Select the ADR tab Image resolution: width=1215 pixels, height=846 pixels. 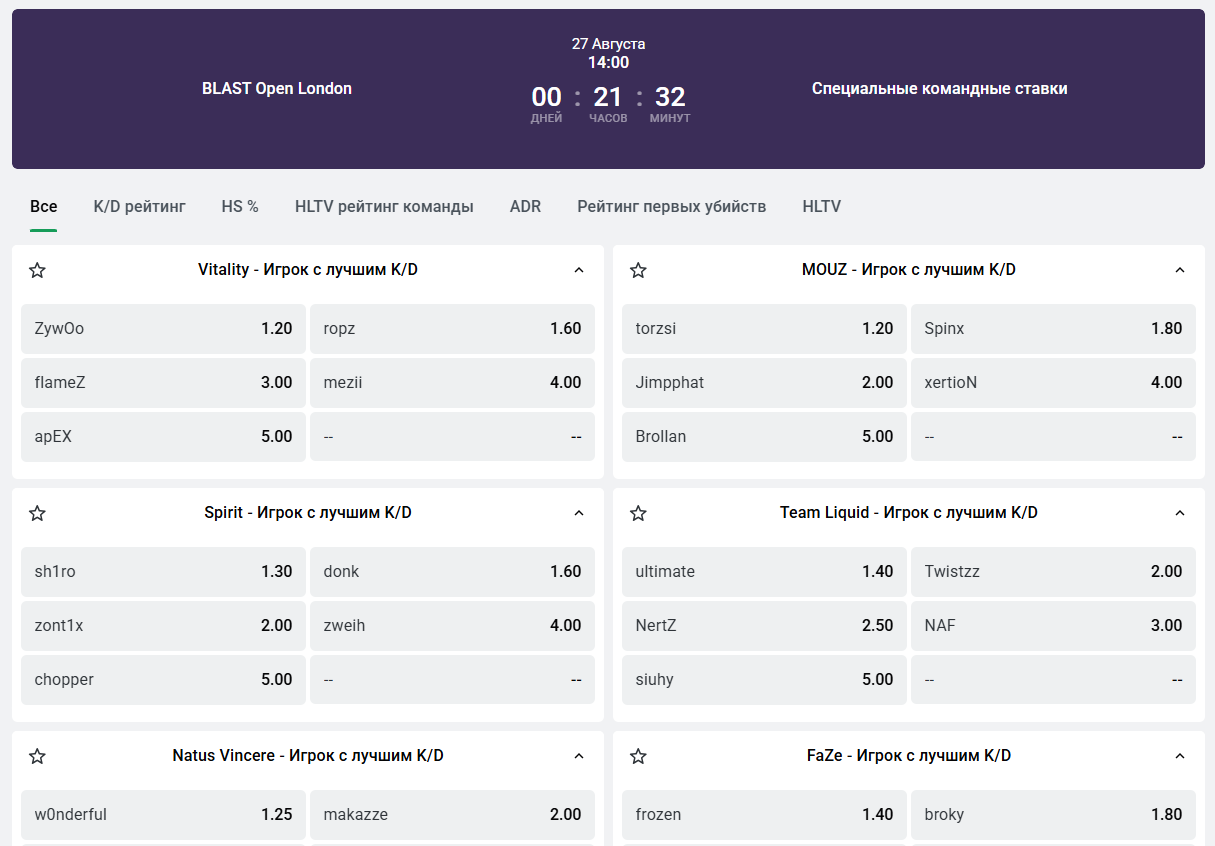click(525, 207)
